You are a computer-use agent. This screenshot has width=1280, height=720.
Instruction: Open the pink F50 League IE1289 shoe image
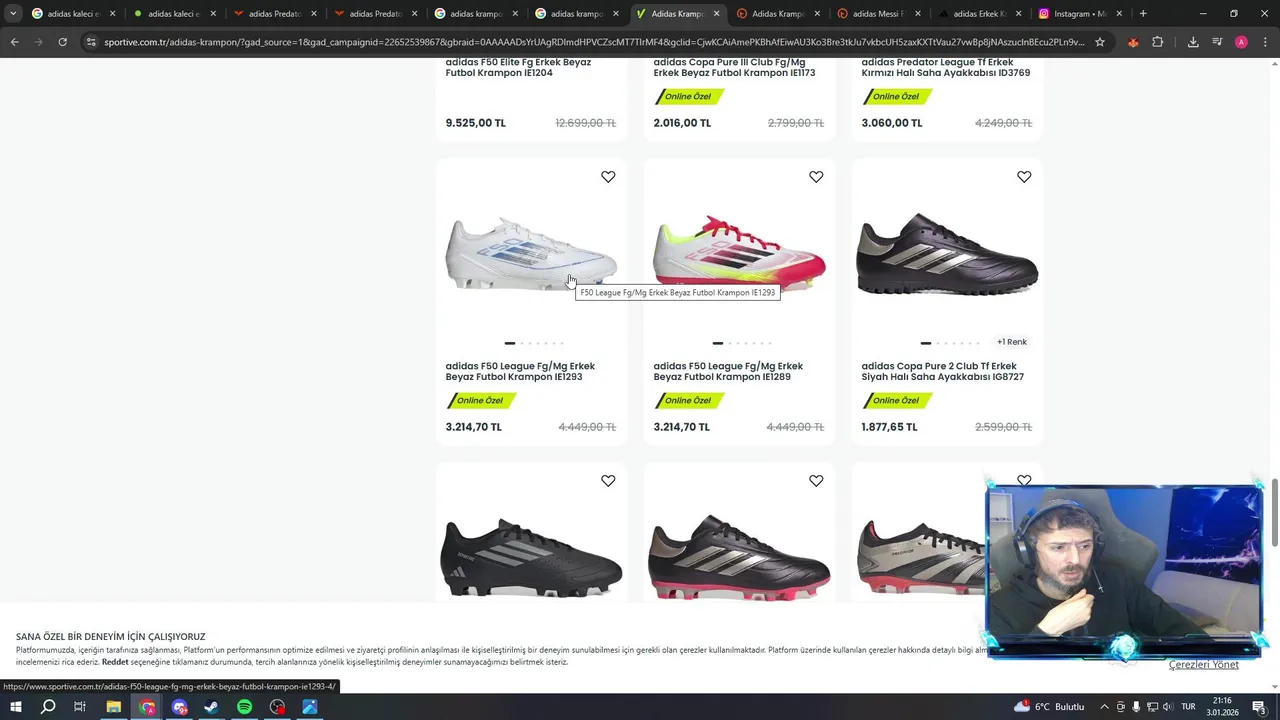click(x=739, y=254)
